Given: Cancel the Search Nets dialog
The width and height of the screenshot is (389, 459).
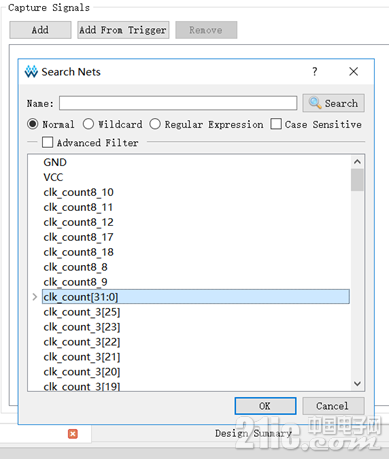Looking at the screenshot, I should click(333, 406).
